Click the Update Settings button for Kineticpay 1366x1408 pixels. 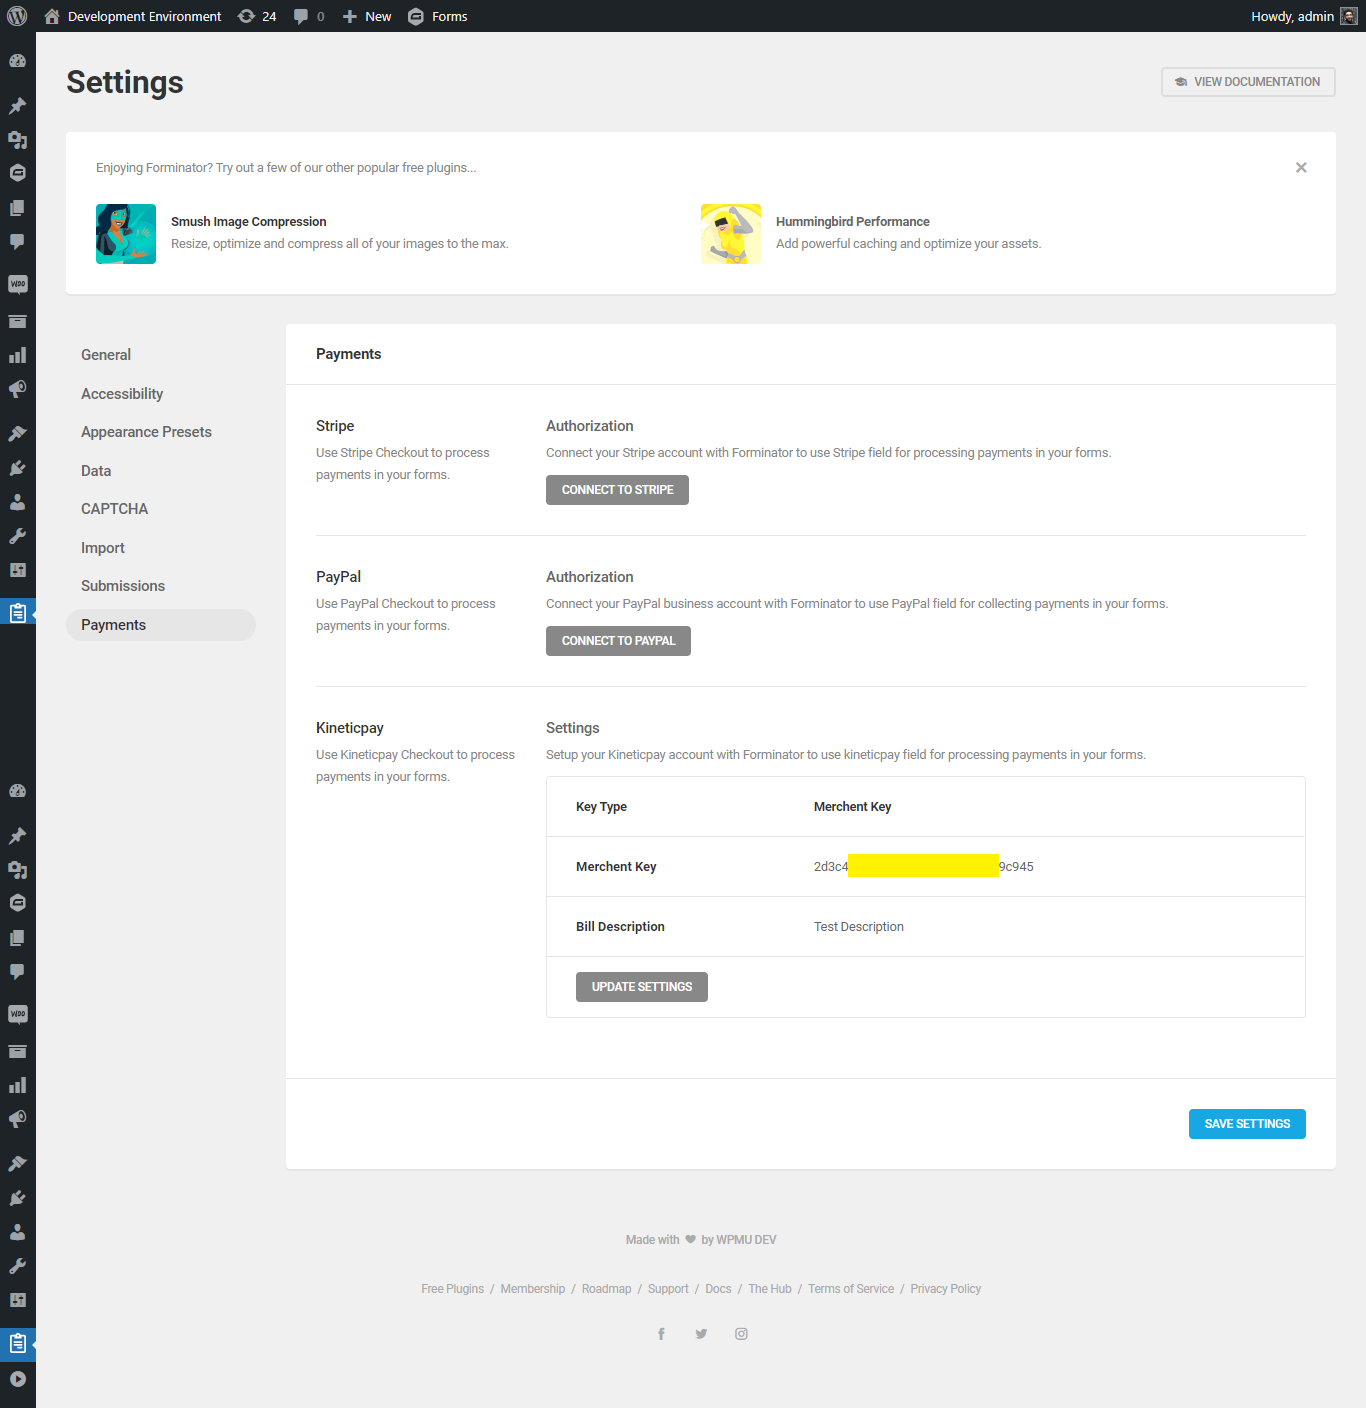tap(642, 987)
